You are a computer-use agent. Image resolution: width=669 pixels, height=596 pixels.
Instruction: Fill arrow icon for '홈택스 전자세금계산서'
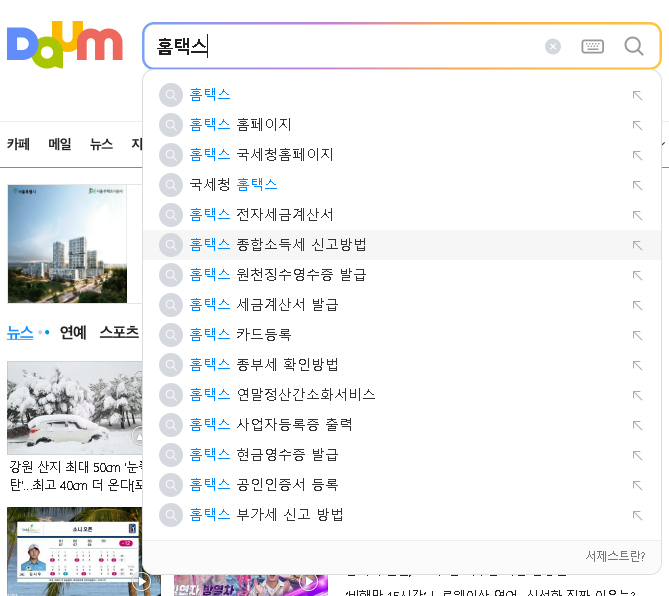coord(637,215)
